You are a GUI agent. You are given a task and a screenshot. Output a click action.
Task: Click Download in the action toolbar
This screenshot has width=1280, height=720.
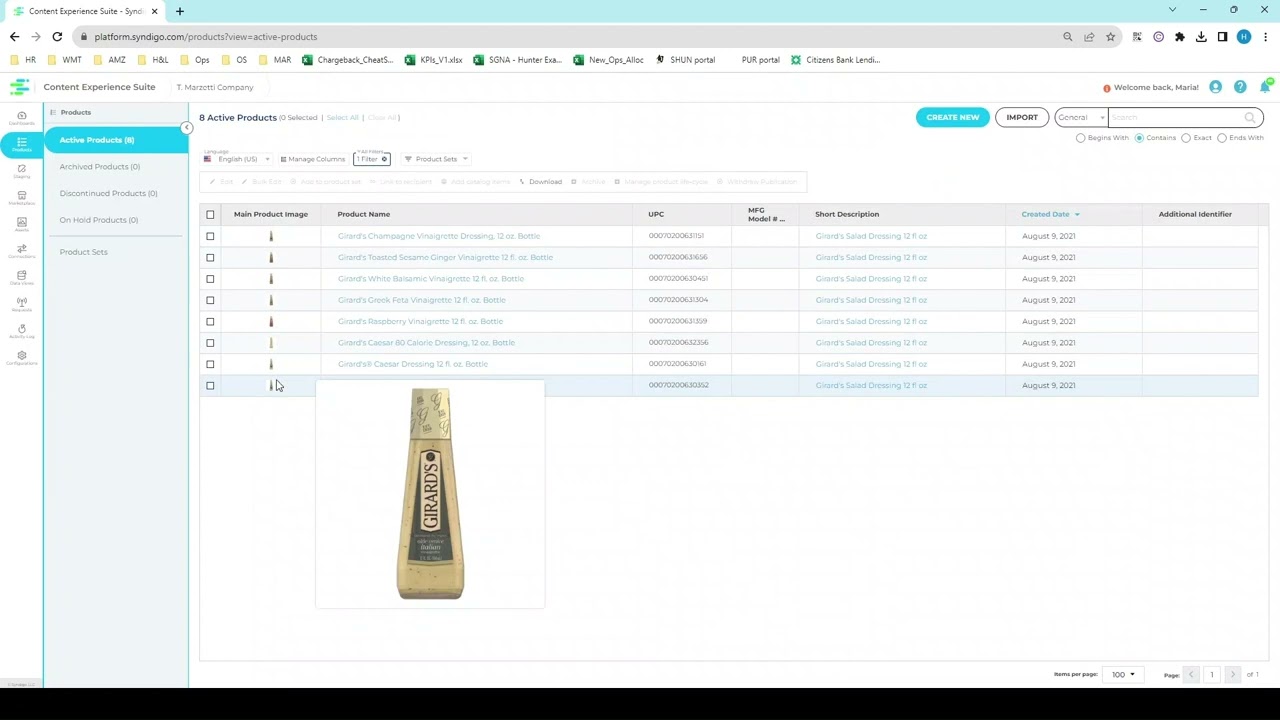click(x=541, y=182)
